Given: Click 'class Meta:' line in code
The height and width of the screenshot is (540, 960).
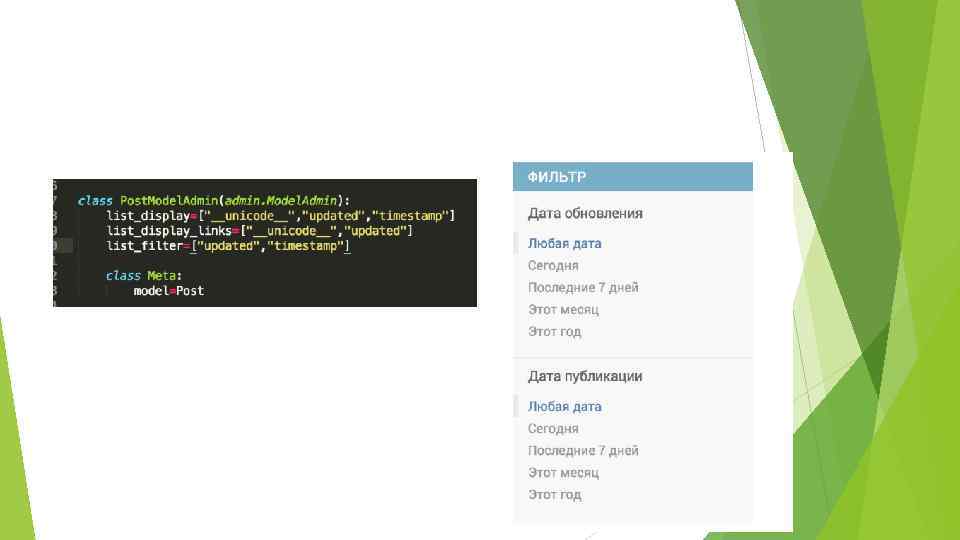Looking at the screenshot, I should pos(144,276).
